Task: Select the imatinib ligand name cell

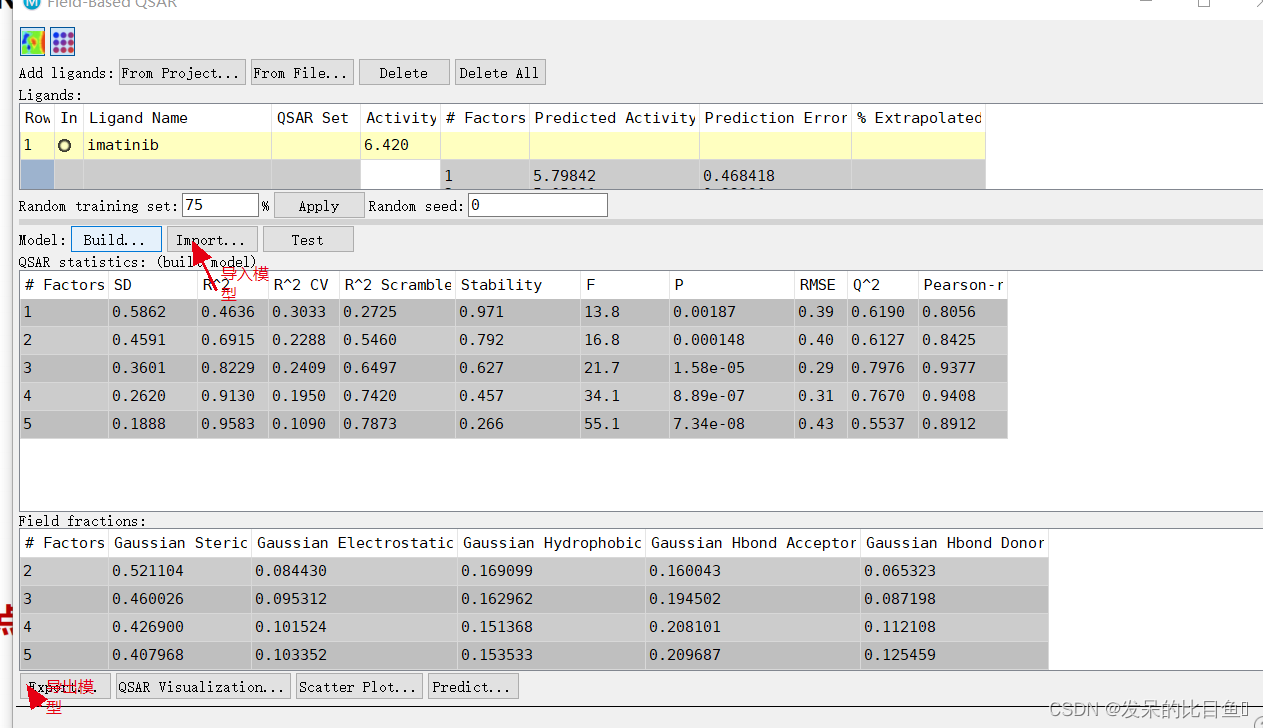Action: coord(177,145)
